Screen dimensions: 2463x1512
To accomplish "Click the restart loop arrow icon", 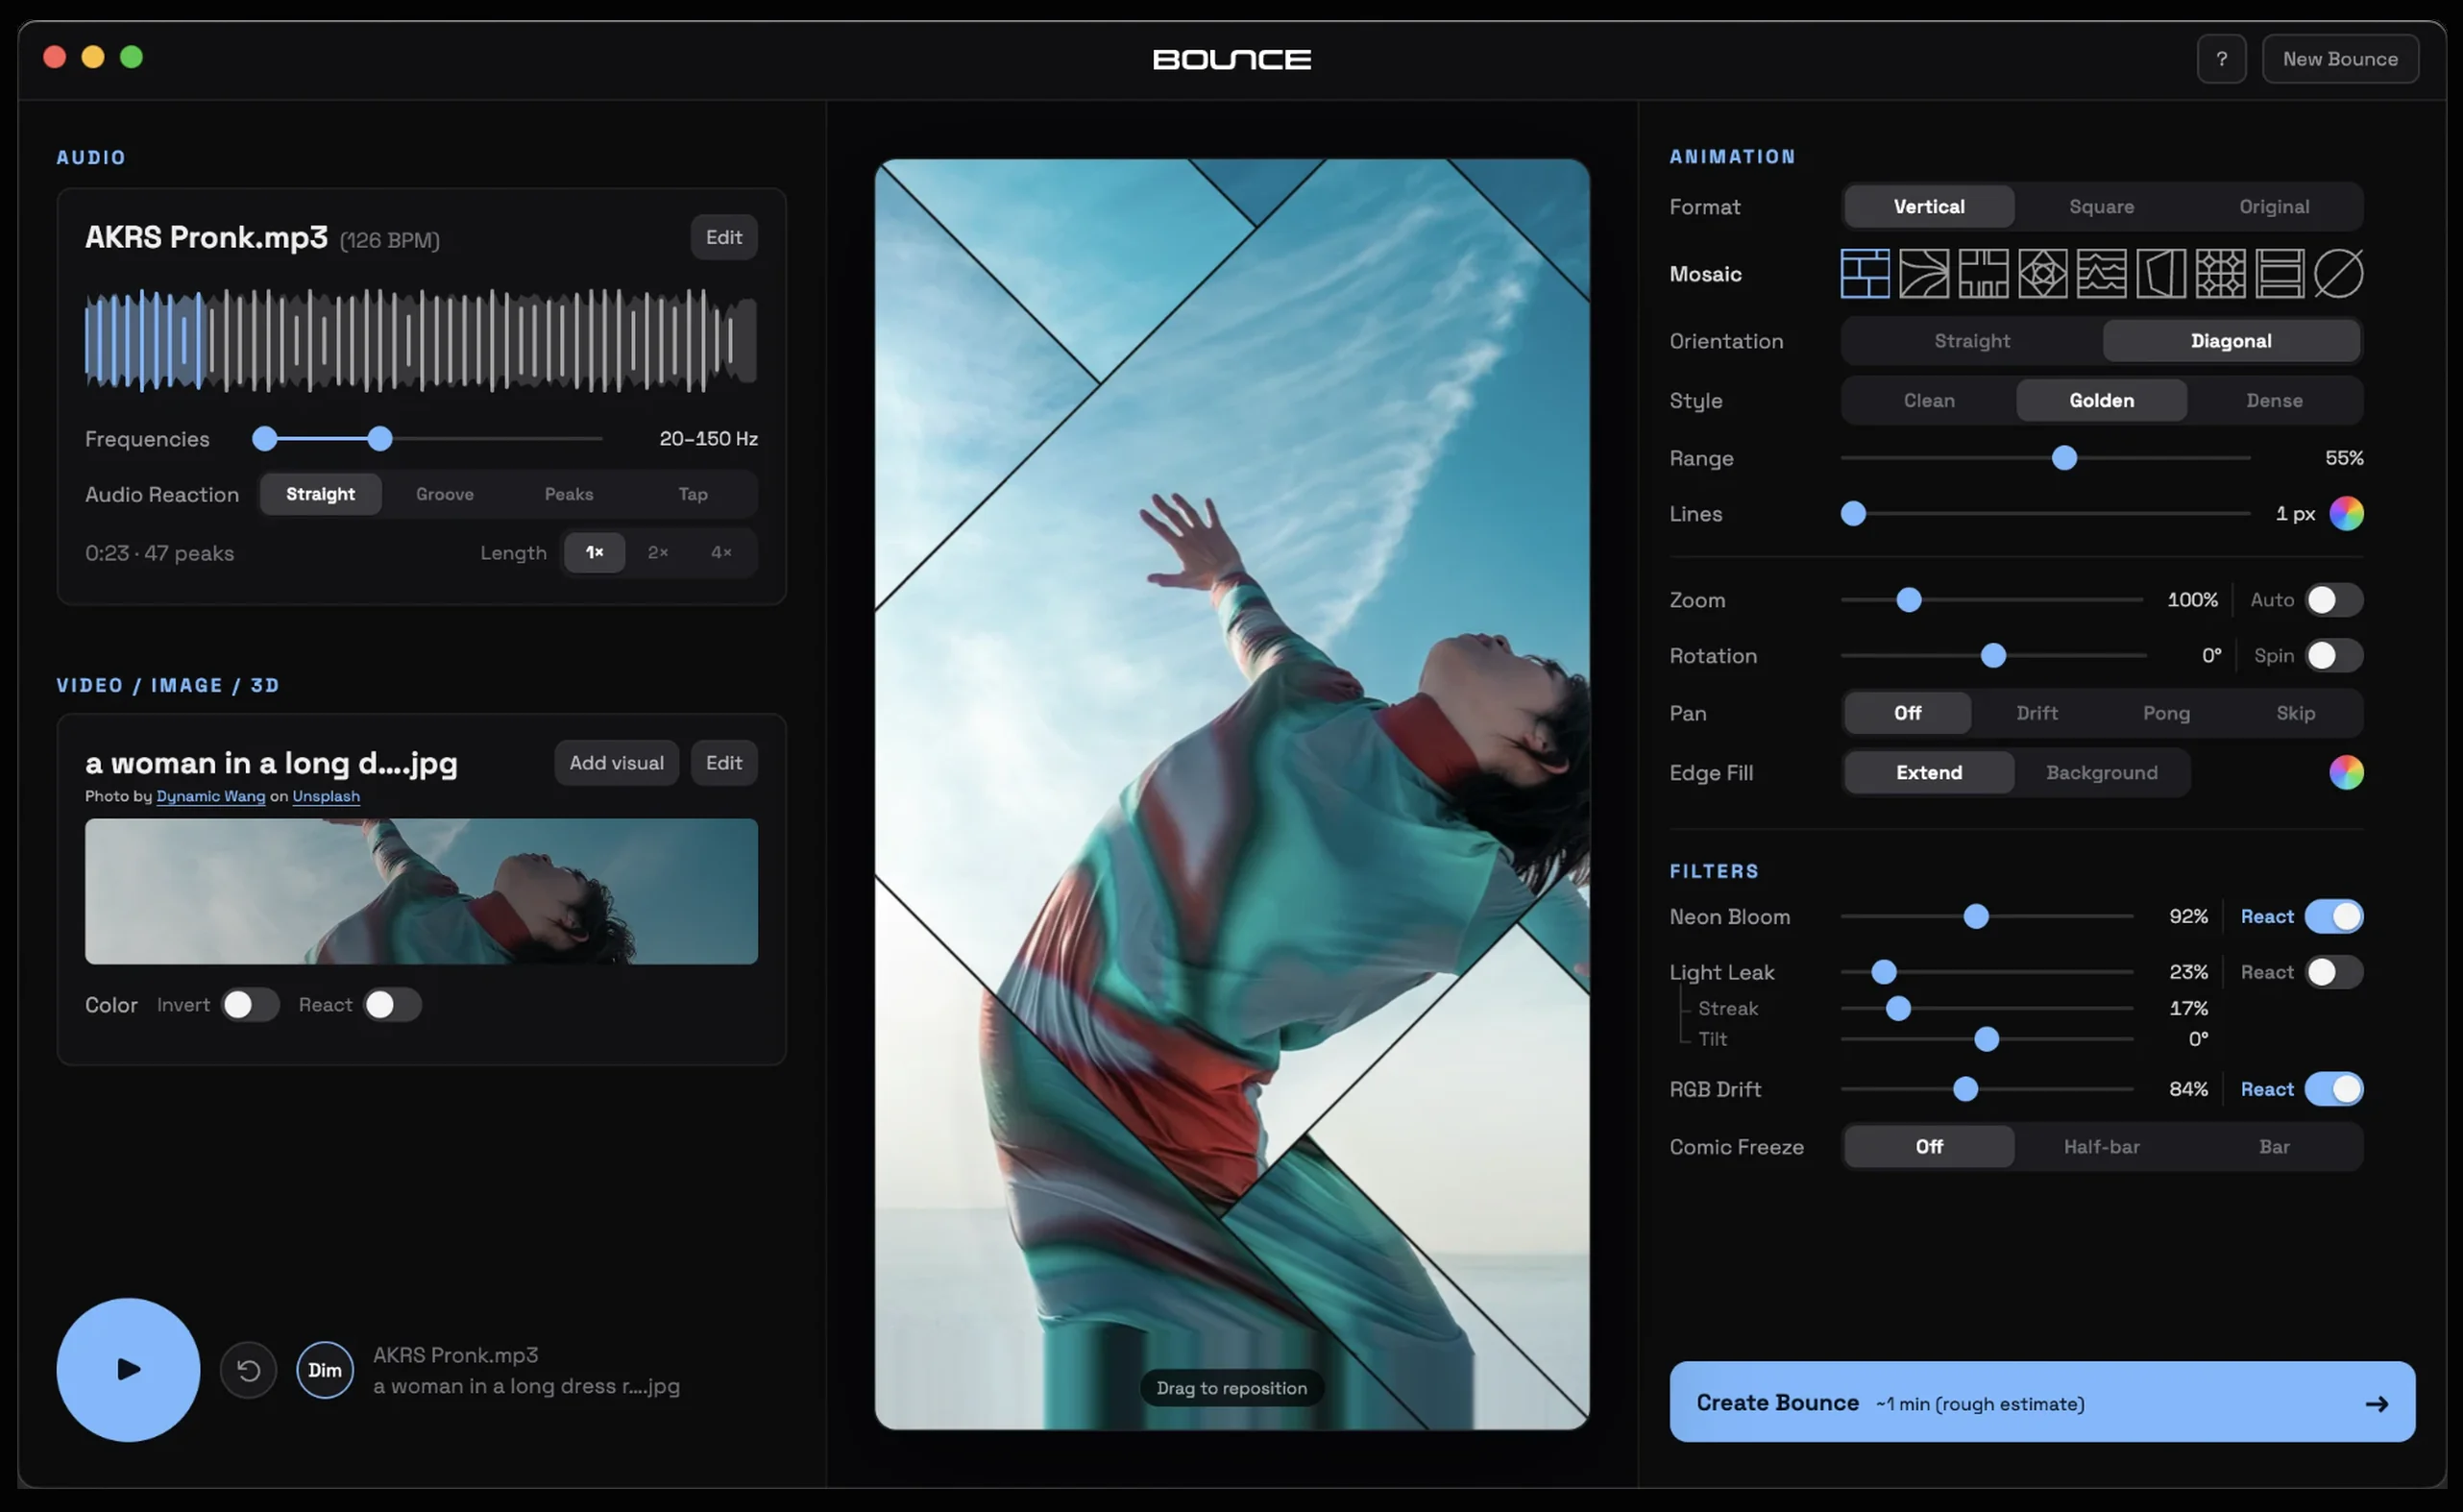I will click(x=248, y=1370).
